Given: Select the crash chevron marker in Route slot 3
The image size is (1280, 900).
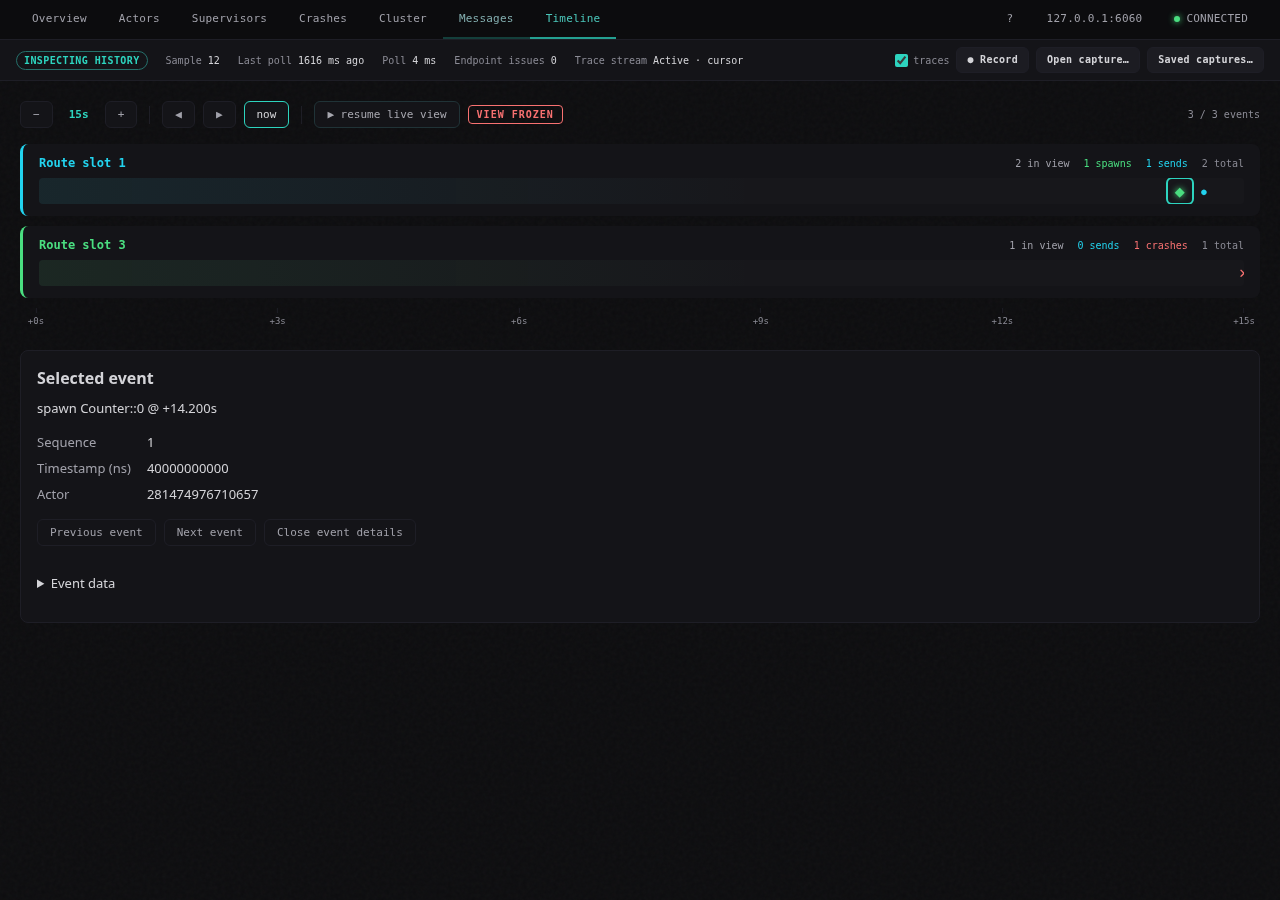Looking at the screenshot, I should [1242, 273].
